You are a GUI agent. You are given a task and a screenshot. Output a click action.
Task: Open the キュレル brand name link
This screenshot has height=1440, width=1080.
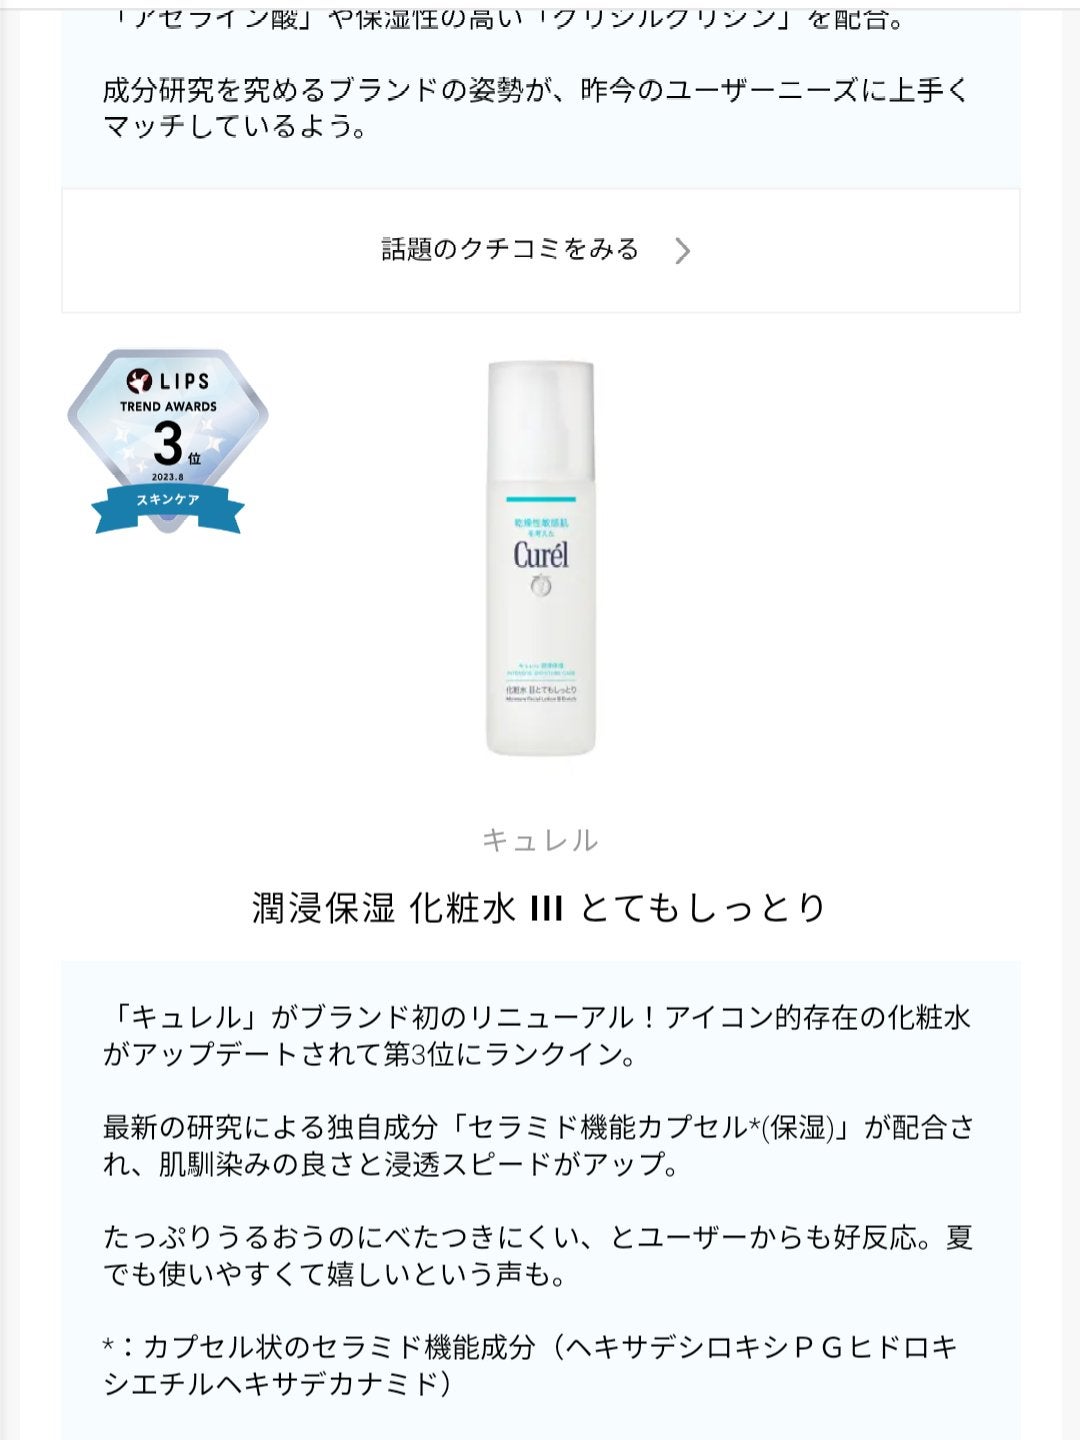pos(540,840)
